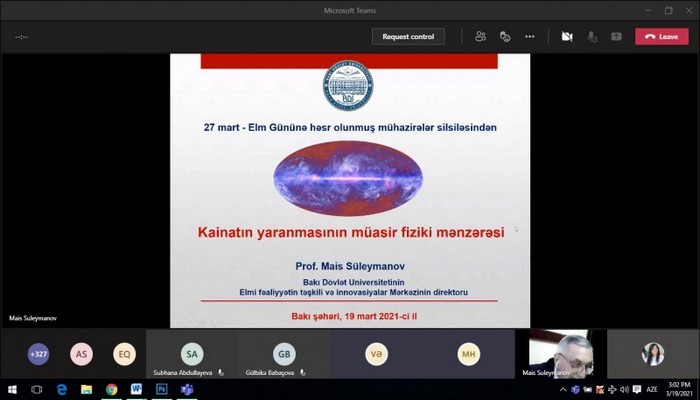
Task: Select the EQ participant avatar
Action: click(124, 353)
